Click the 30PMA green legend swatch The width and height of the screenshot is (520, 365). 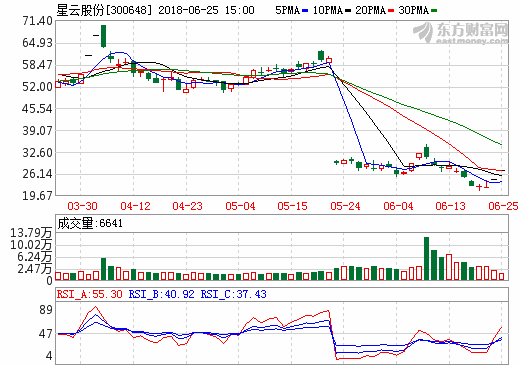tap(434, 11)
